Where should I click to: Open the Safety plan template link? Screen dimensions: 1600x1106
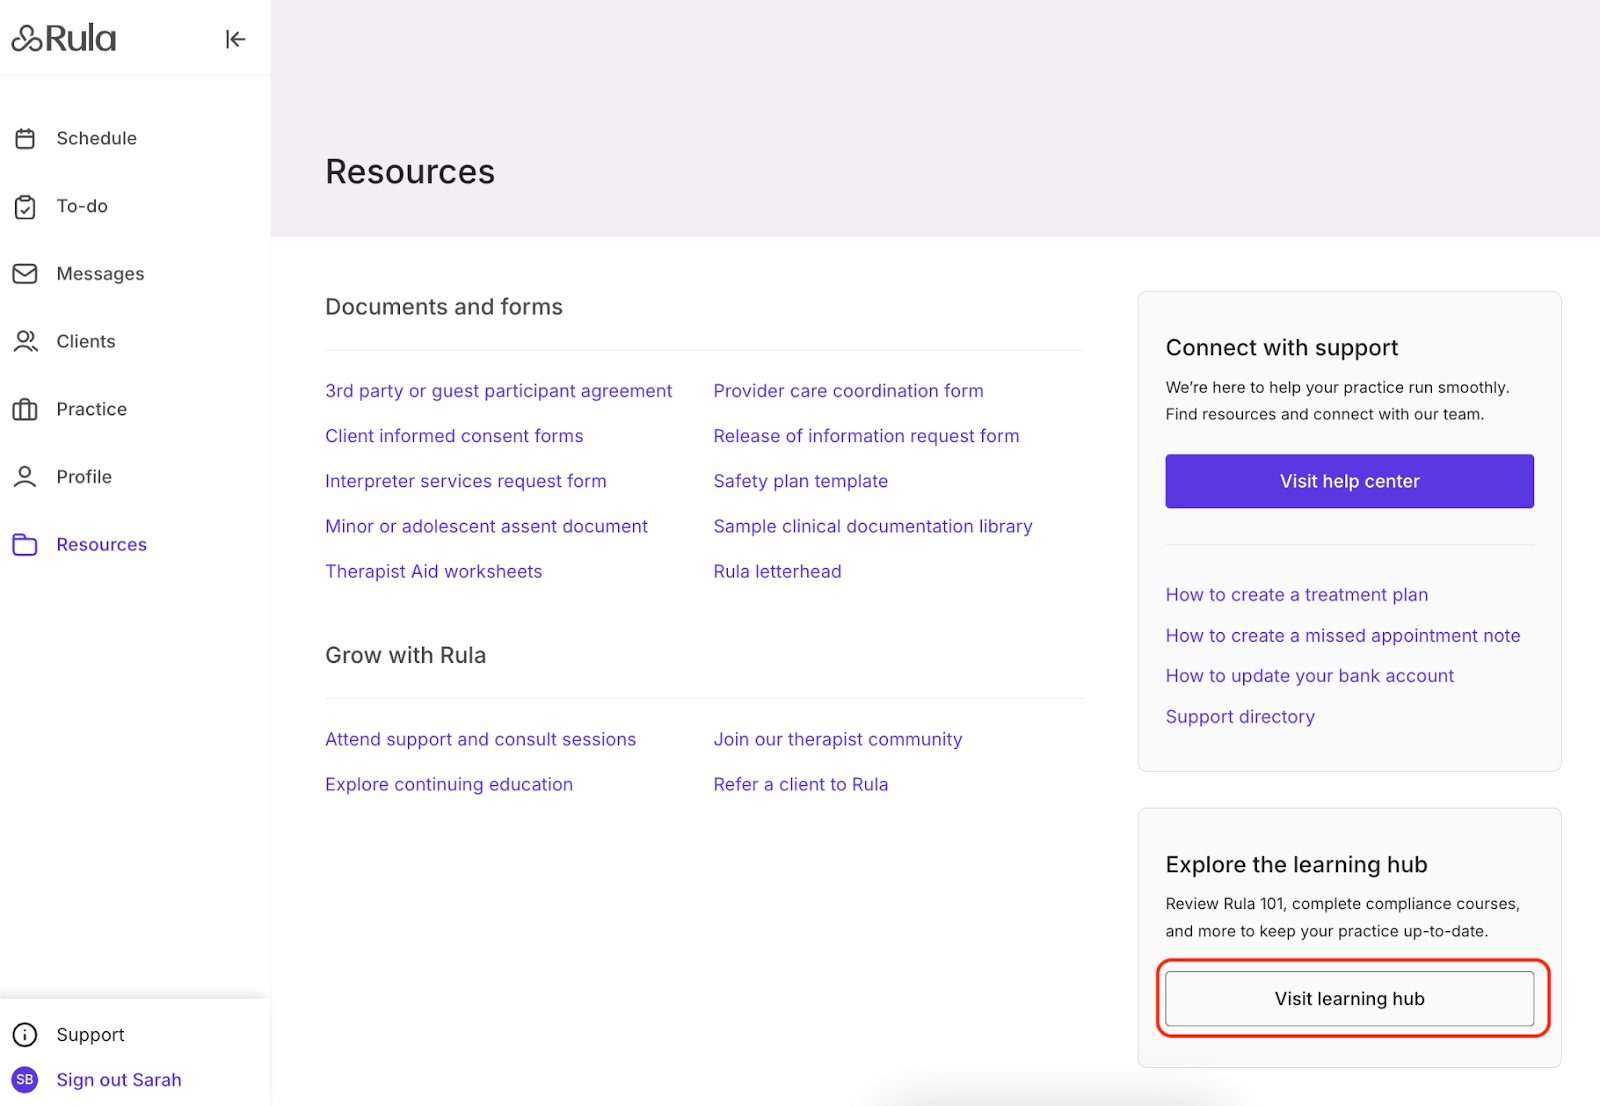pyautogui.click(x=800, y=481)
